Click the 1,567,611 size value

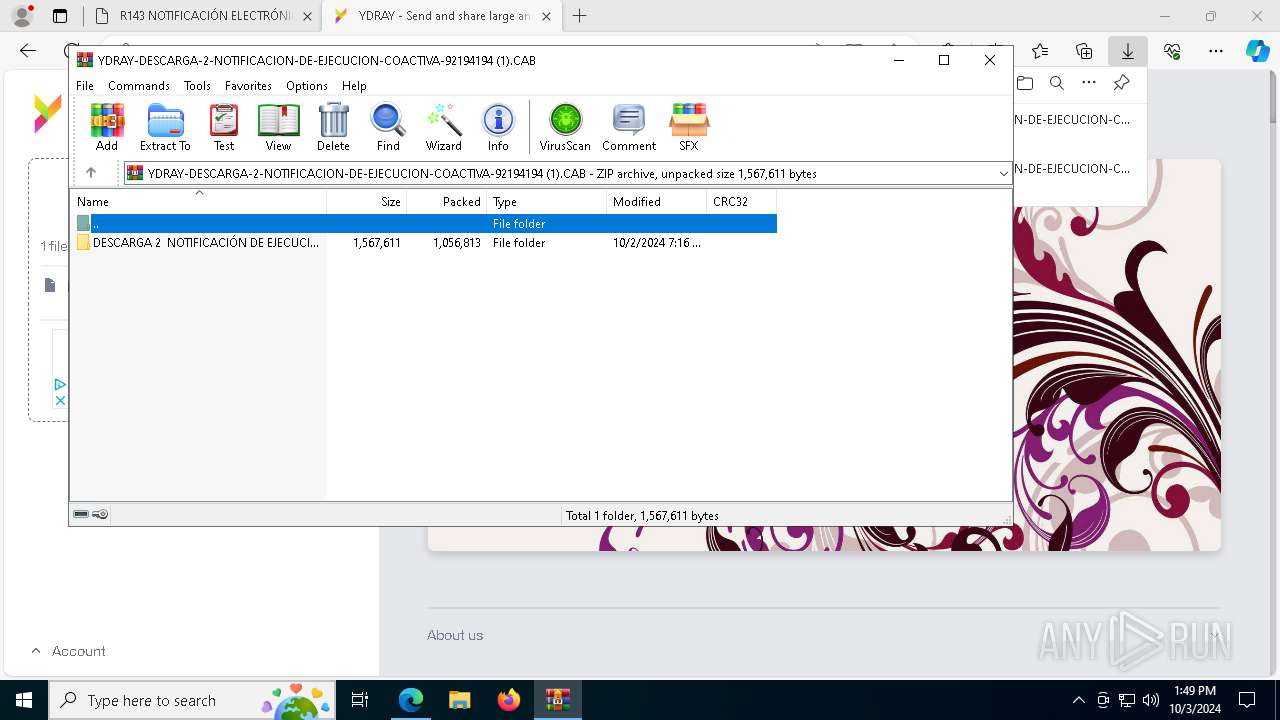(377, 243)
